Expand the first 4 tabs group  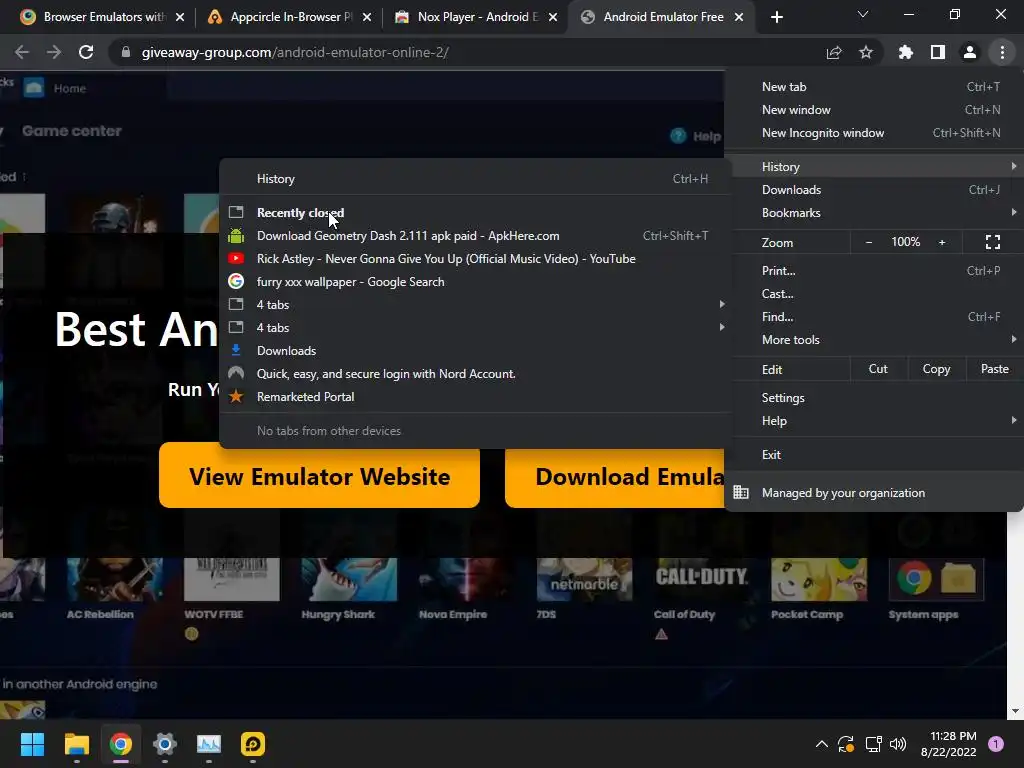pos(475,304)
